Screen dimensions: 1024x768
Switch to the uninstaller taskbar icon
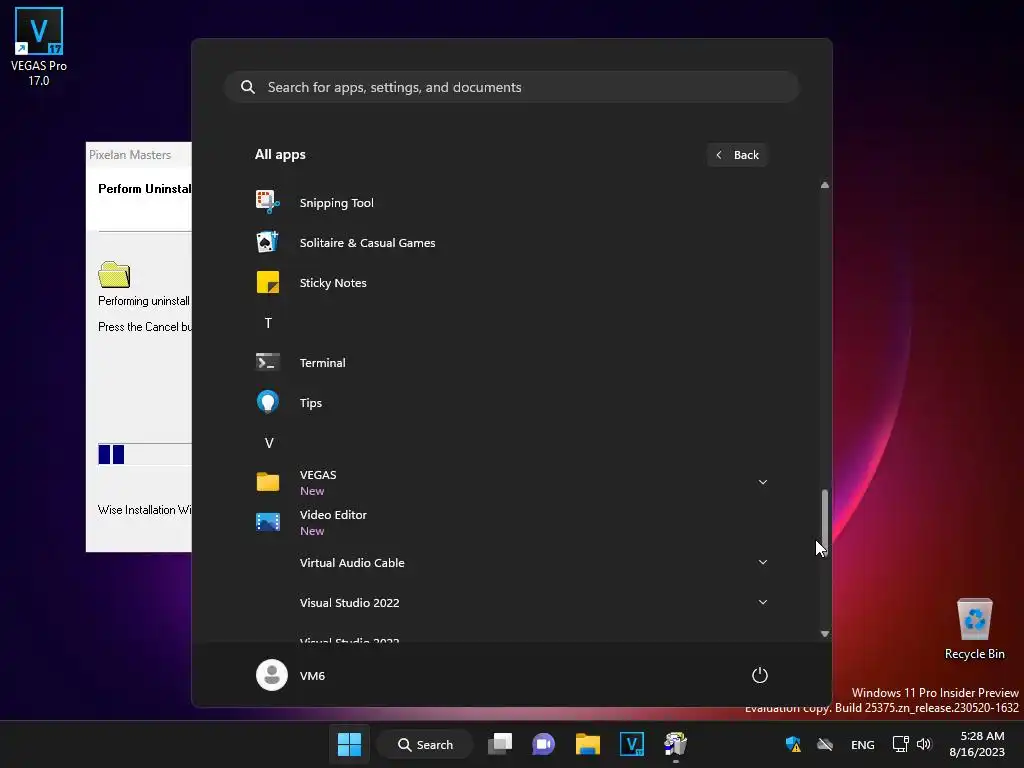point(675,744)
